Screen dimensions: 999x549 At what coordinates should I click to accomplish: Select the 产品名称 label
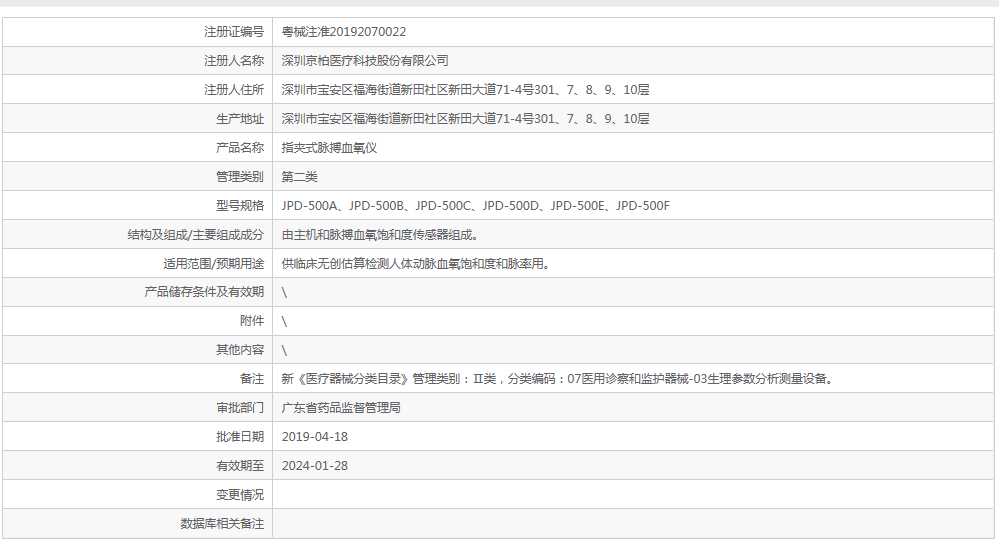point(240,148)
